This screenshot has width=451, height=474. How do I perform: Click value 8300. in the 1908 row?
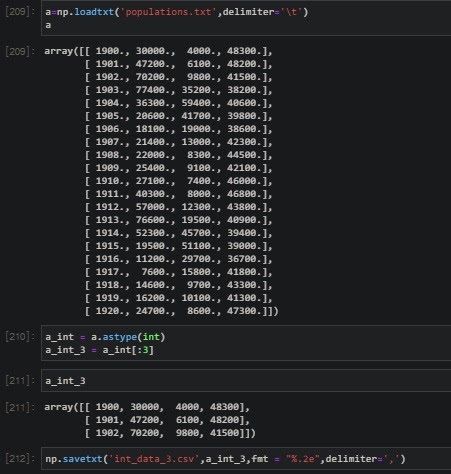(x=202, y=155)
